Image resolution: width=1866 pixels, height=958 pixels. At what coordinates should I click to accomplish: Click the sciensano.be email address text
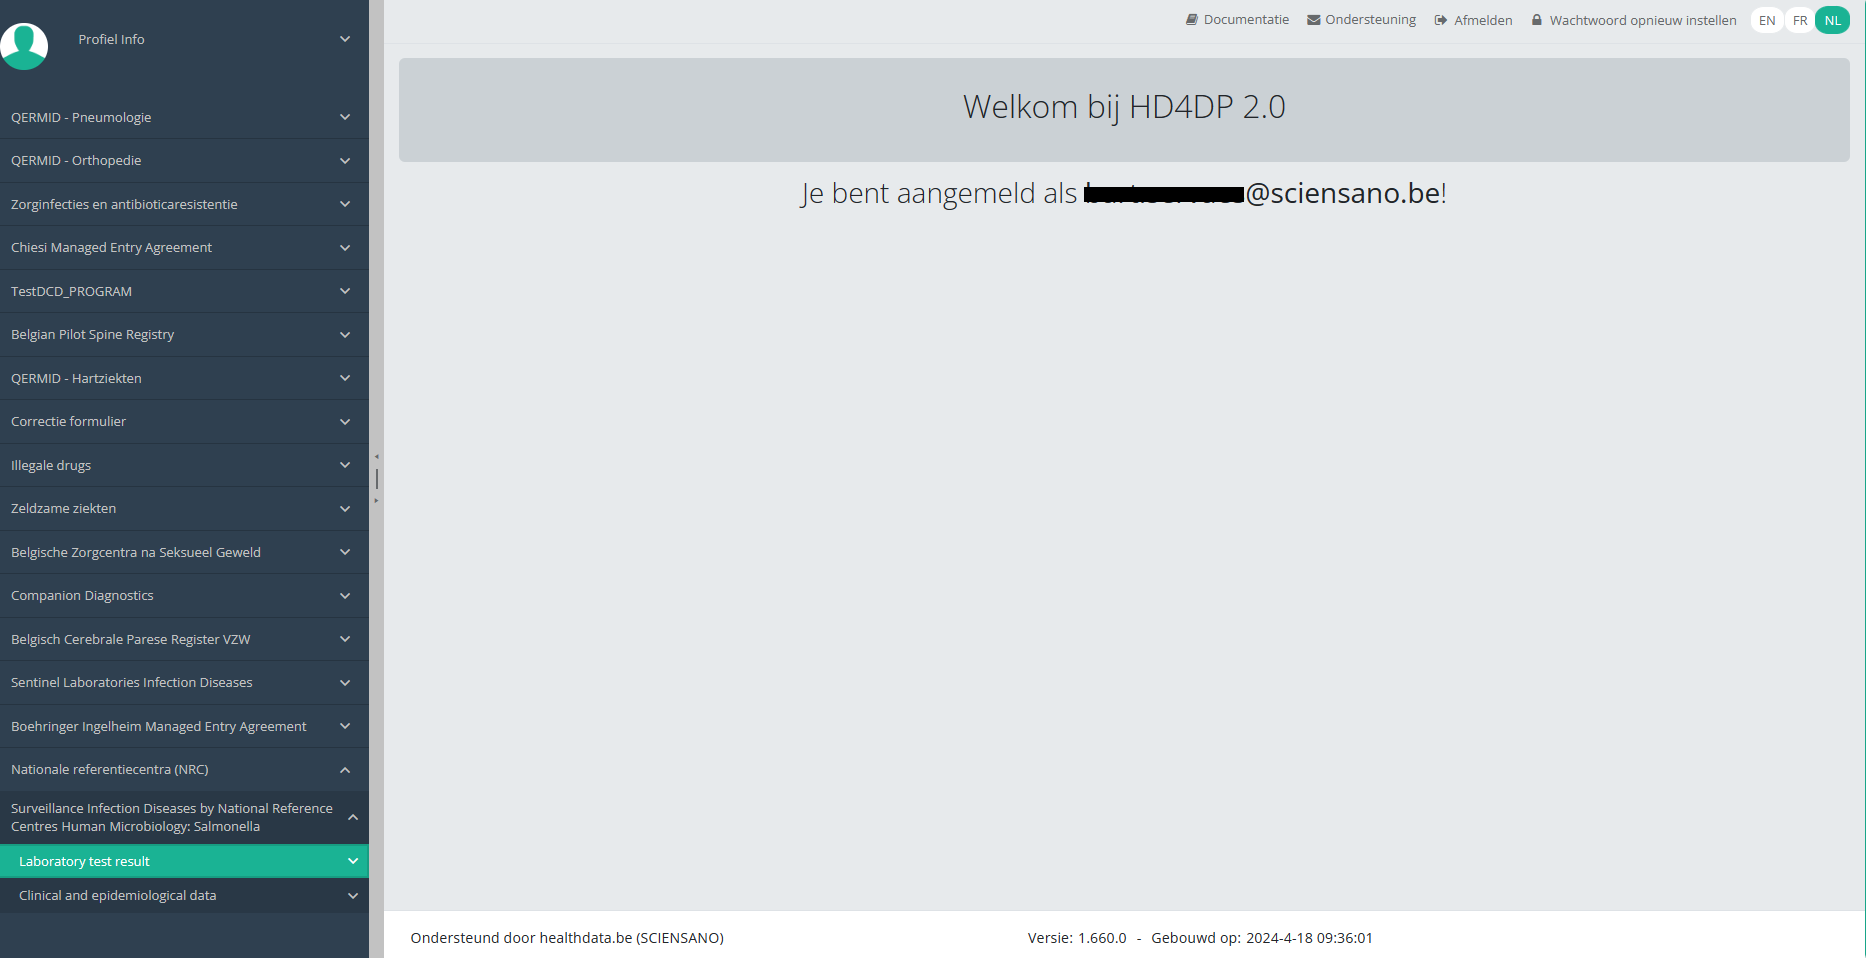(1263, 193)
